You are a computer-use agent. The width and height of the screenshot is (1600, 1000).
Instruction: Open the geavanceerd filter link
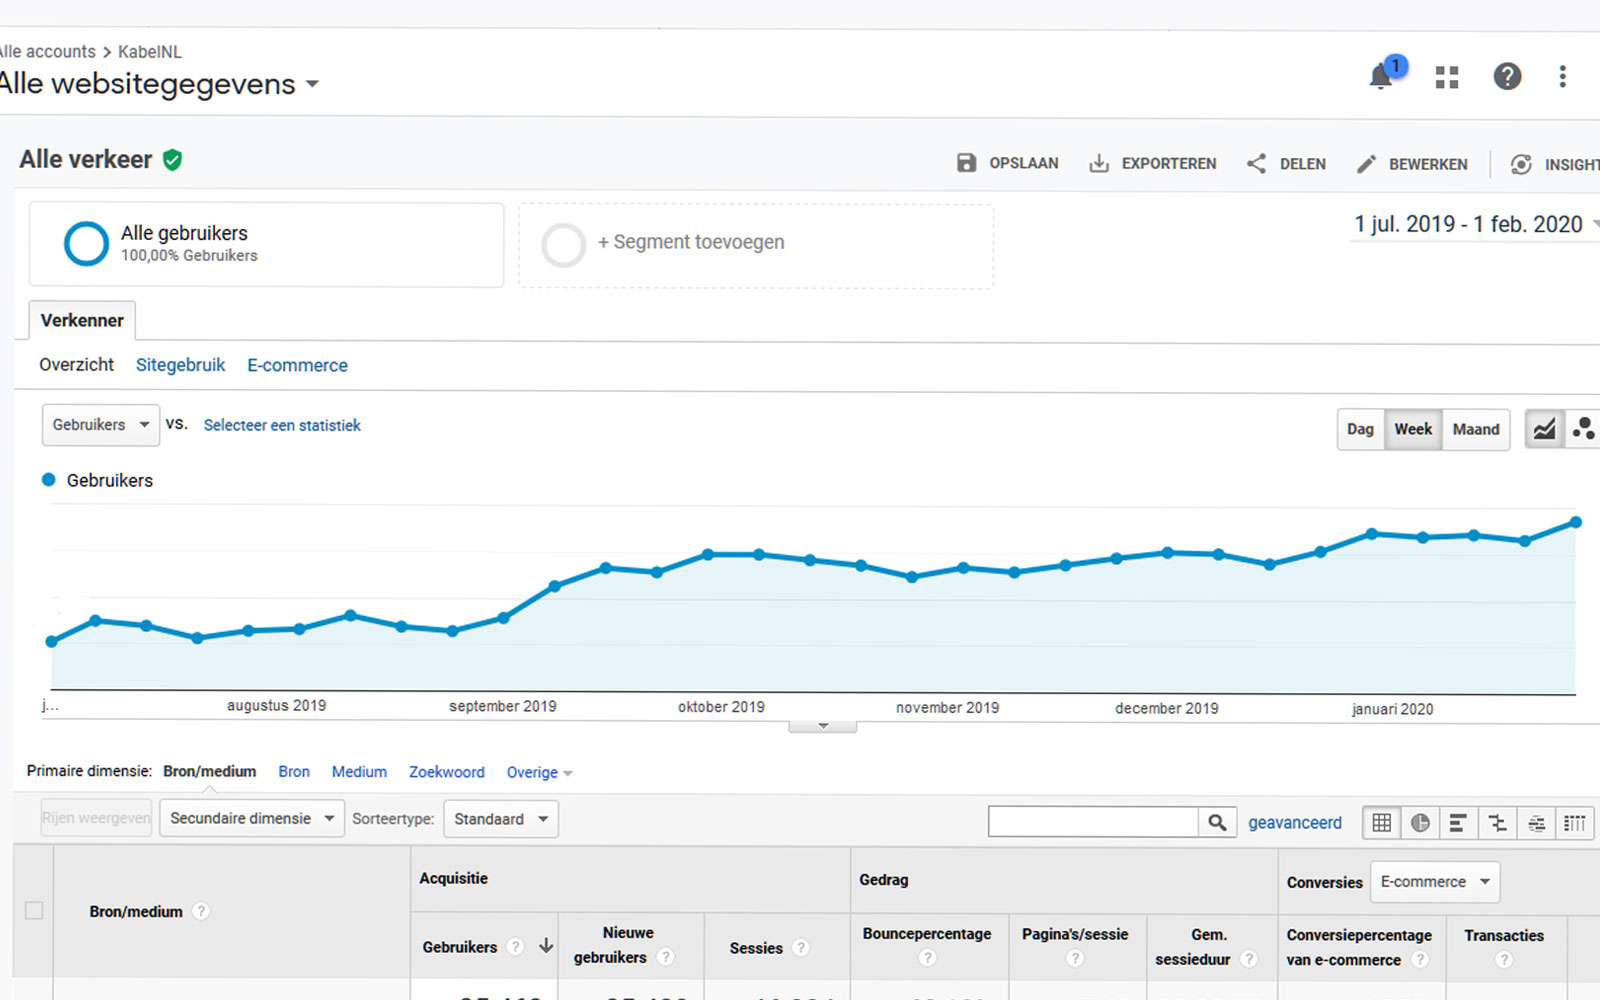coord(1295,822)
